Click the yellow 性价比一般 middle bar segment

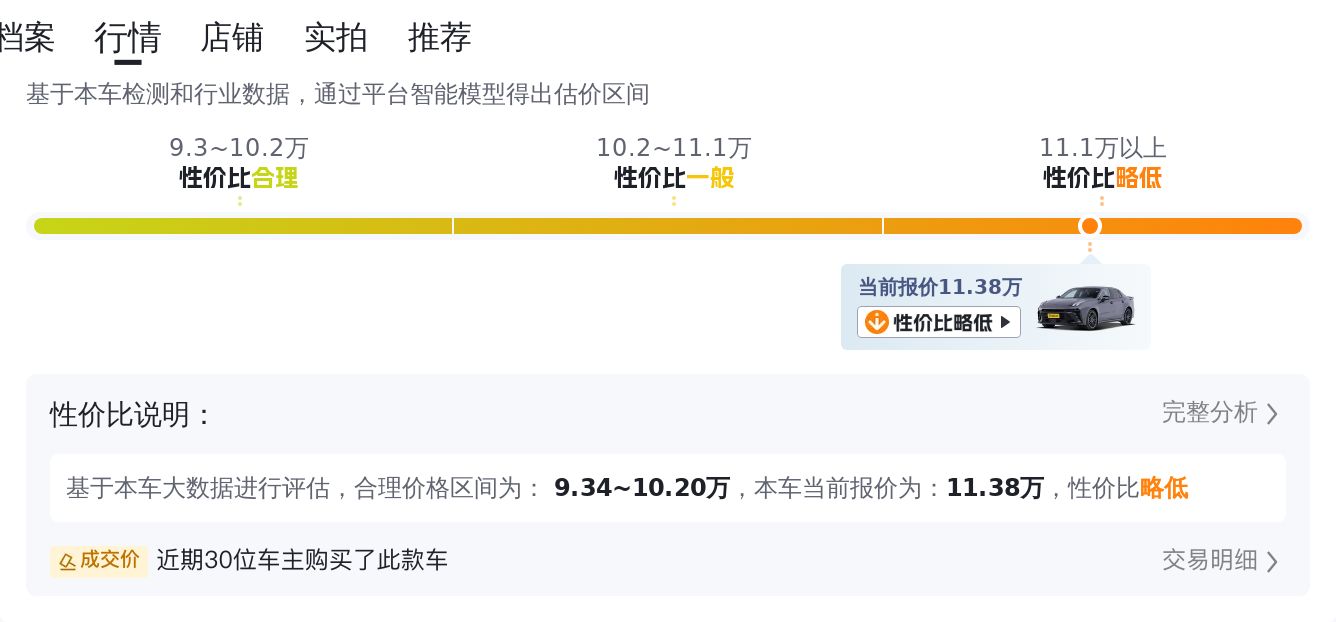[x=668, y=226]
